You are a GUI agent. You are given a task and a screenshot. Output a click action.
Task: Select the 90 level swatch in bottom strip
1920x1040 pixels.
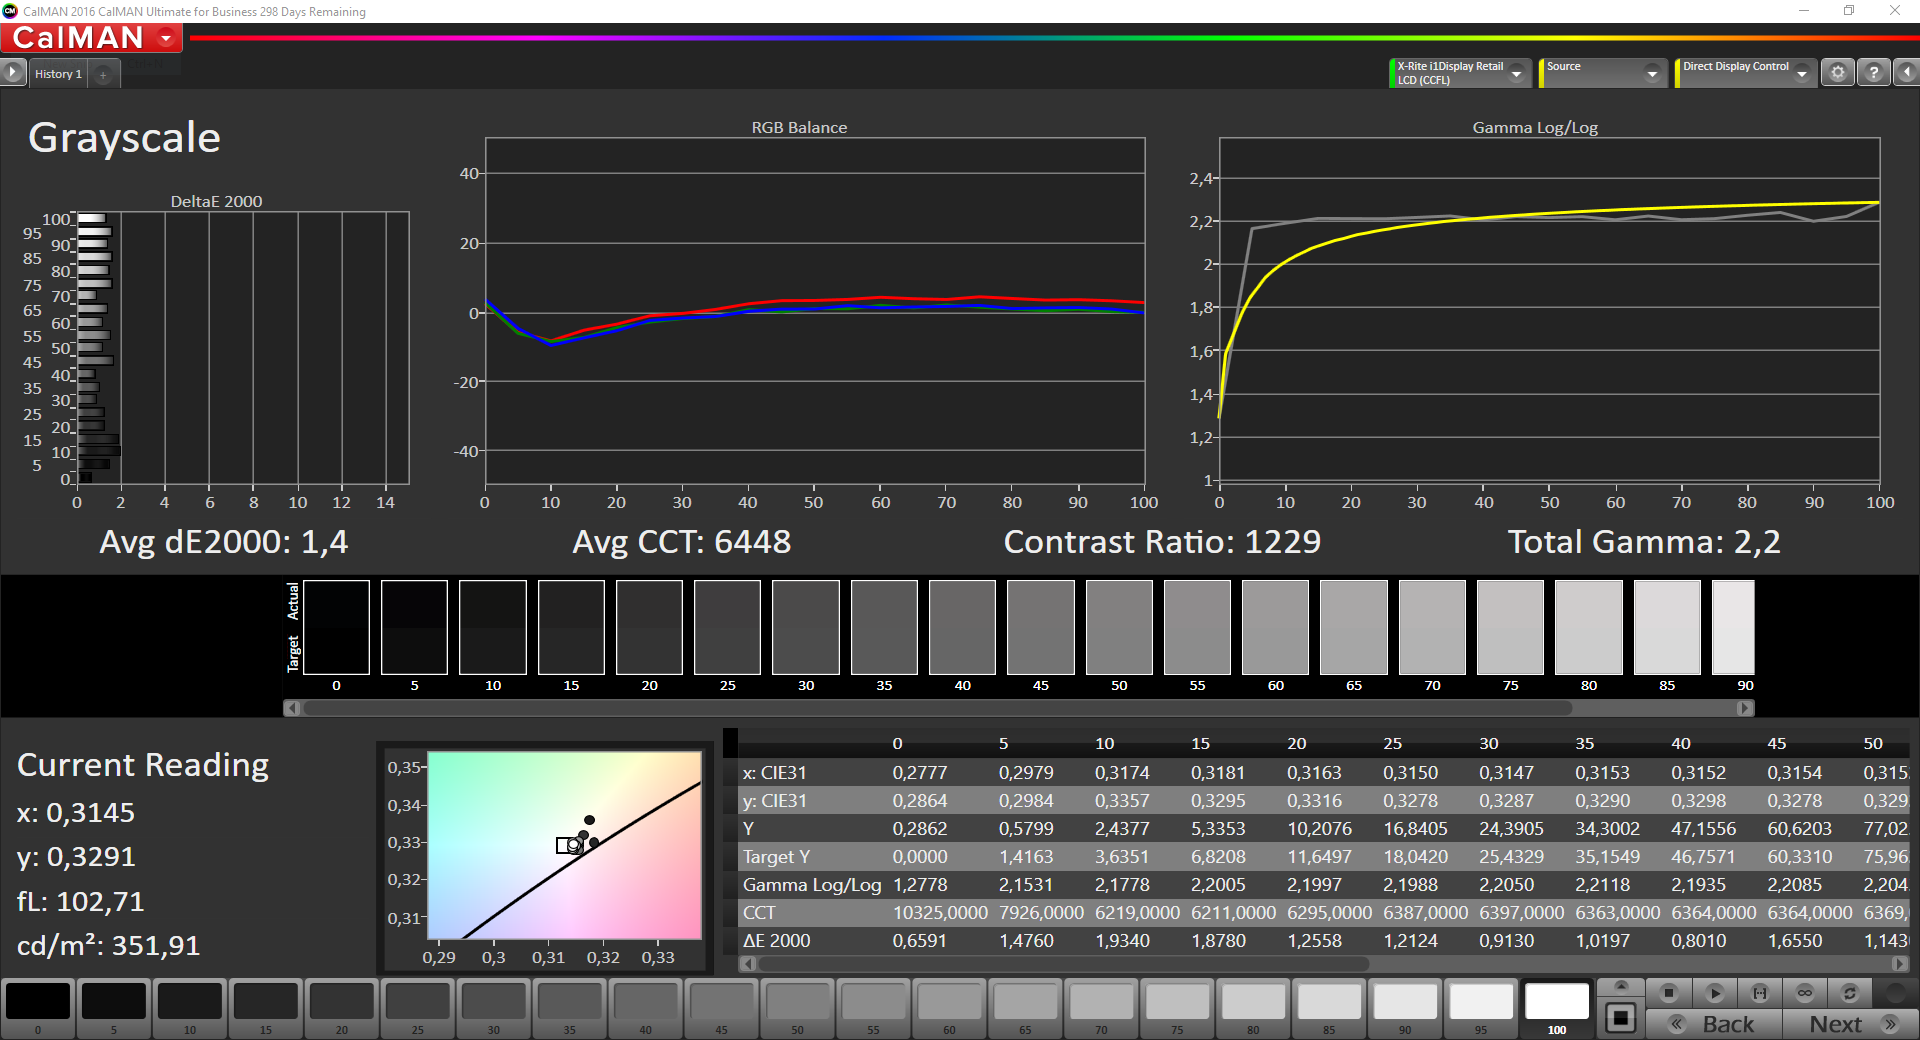pyautogui.click(x=1405, y=1008)
